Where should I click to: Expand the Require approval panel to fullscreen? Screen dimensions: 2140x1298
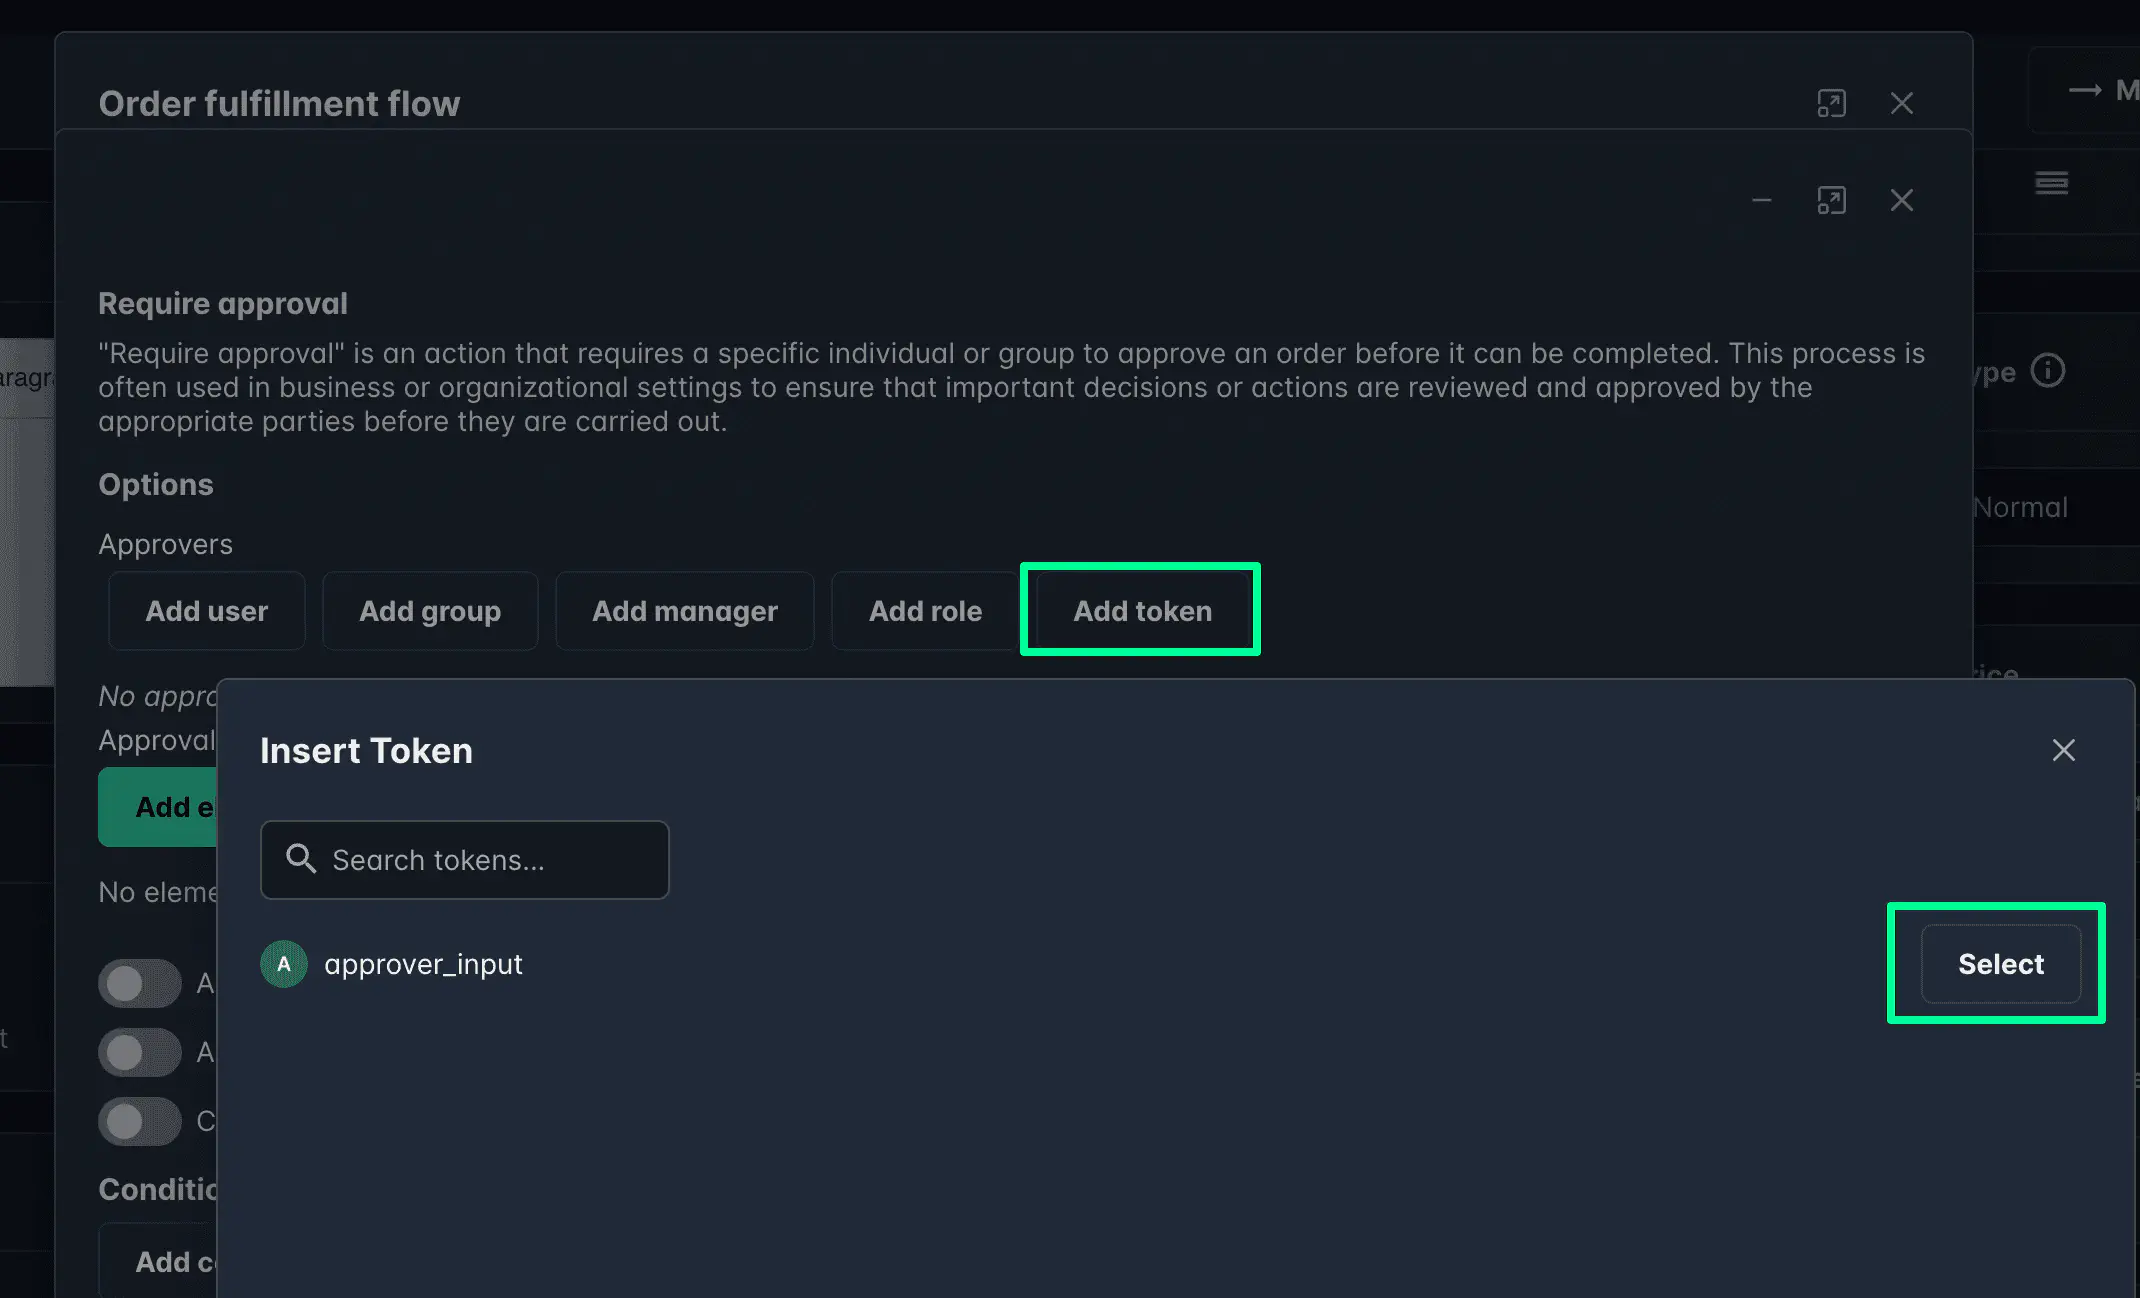pyautogui.click(x=1831, y=200)
